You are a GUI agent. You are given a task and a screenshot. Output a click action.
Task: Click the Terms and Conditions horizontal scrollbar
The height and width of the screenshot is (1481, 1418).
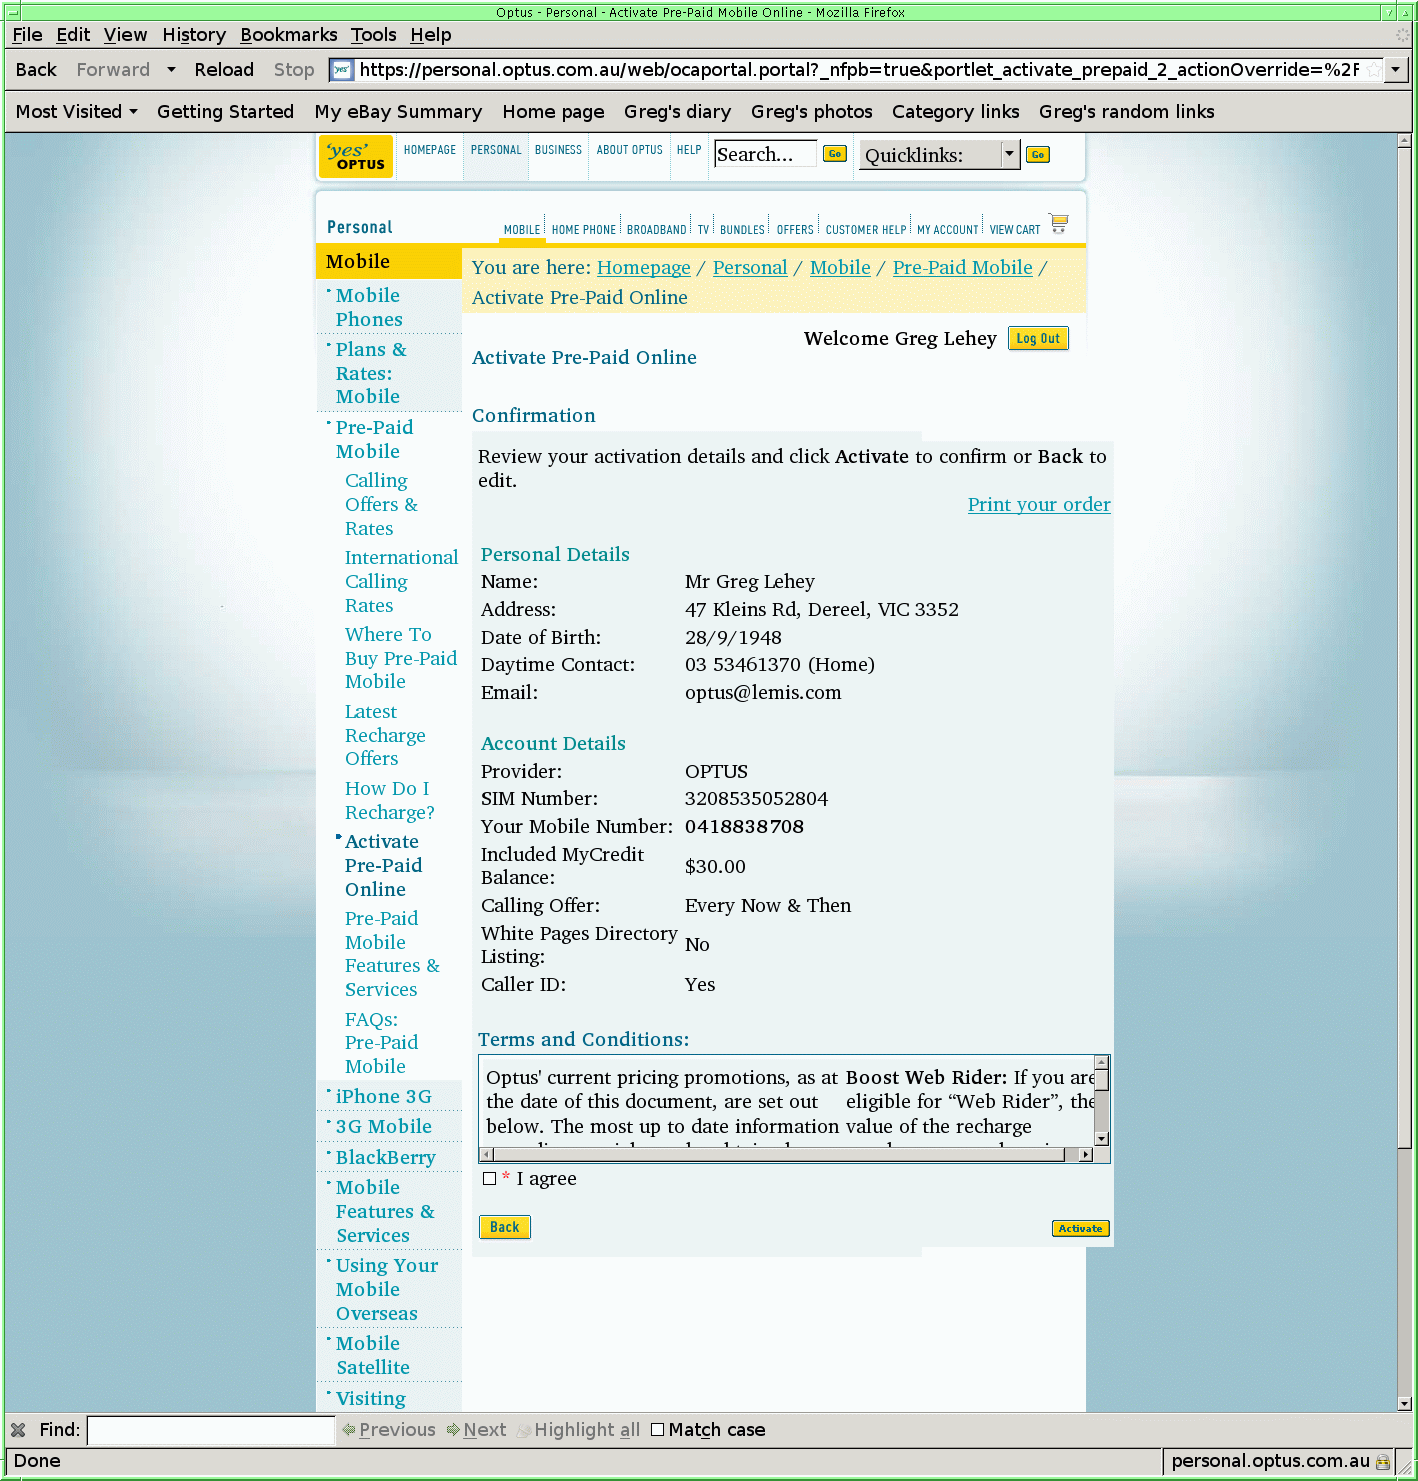pos(780,1155)
